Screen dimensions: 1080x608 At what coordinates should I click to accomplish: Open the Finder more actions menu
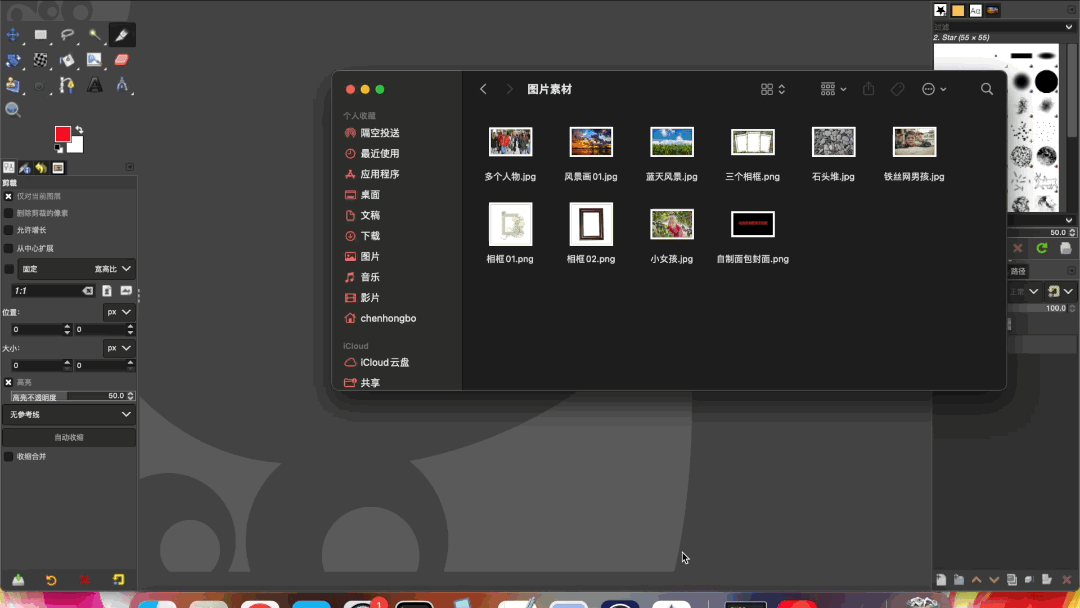tap(934, 89)
